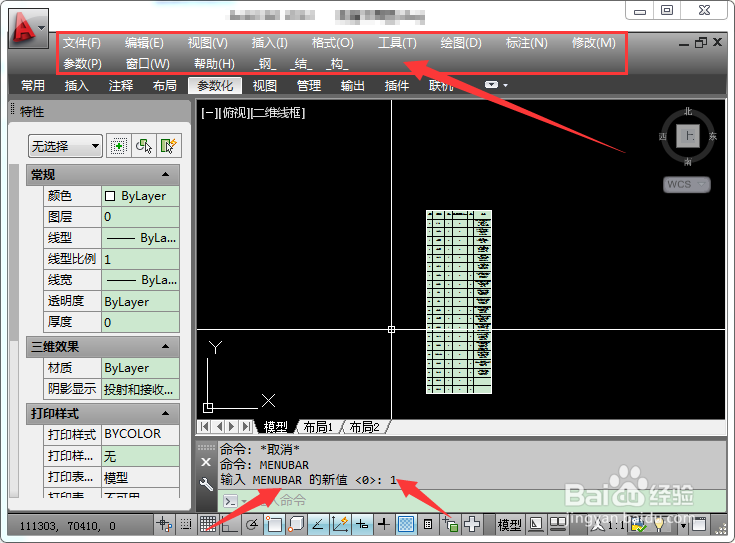The image size is (735, 543).
Task: Toggle Ortho Mode in status bar
Action: click(229, 524)
